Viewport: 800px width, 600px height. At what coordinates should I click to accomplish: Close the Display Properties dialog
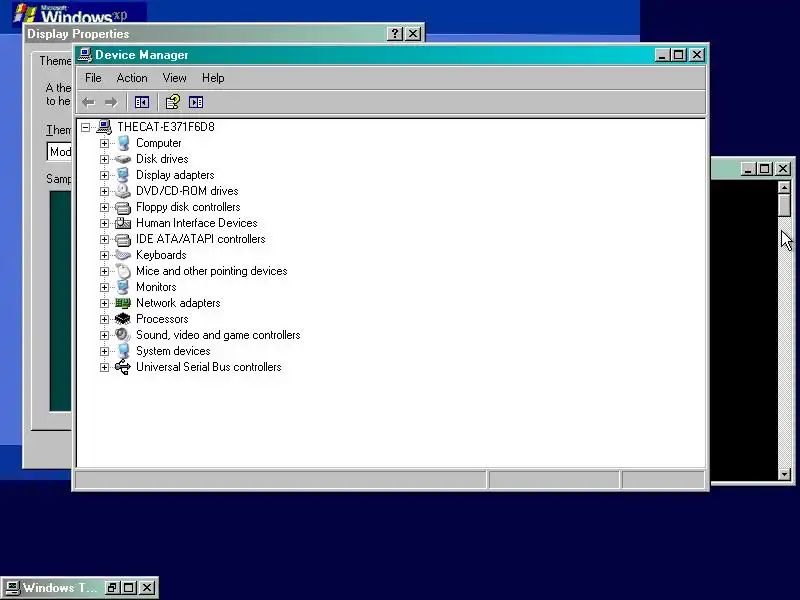(413, 34)
